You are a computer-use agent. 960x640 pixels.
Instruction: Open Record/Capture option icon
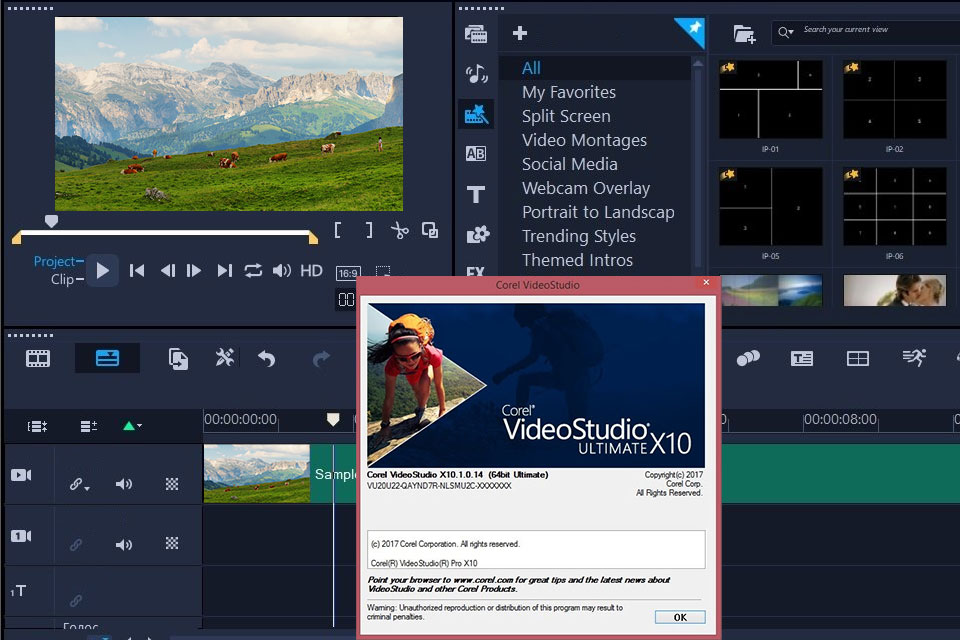tap(178, 359)
